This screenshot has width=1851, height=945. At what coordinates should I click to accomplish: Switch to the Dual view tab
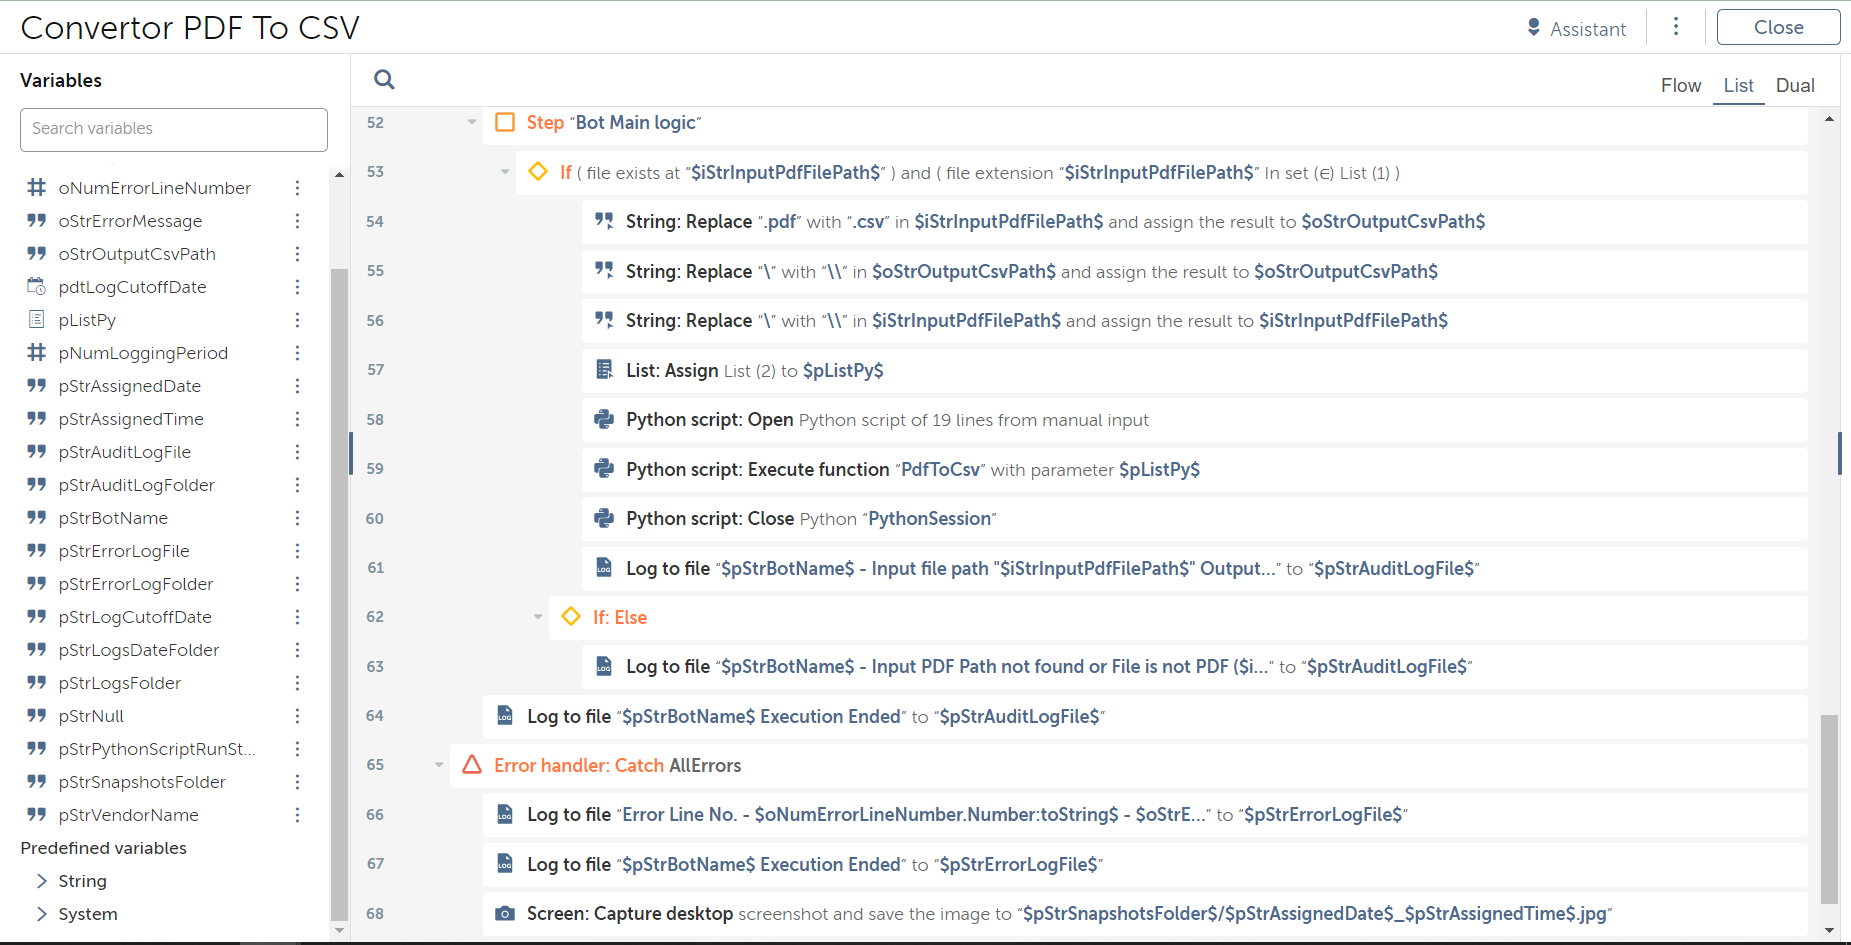coord(1795,86)
